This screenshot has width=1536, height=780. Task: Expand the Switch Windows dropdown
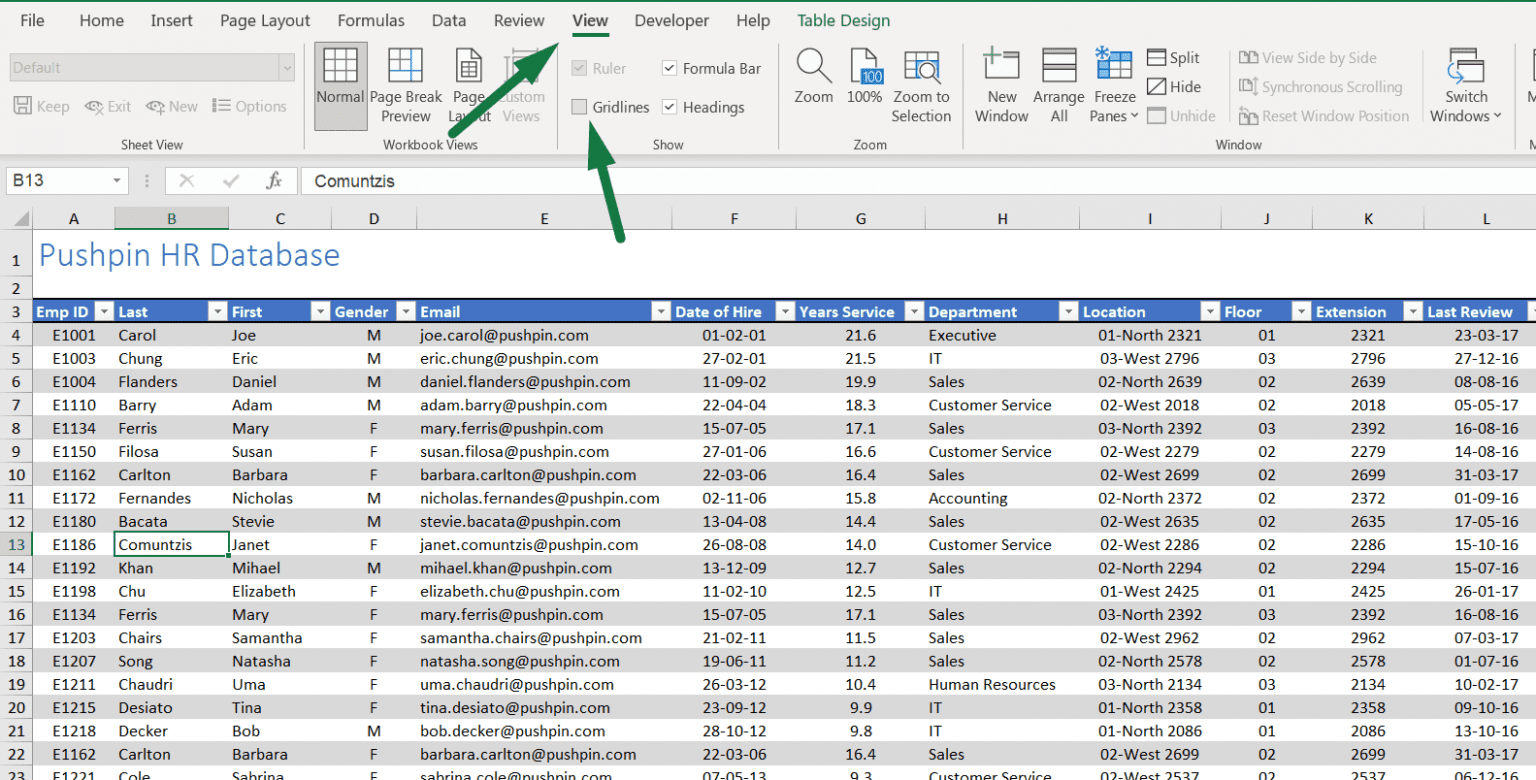pos(1466,84)
